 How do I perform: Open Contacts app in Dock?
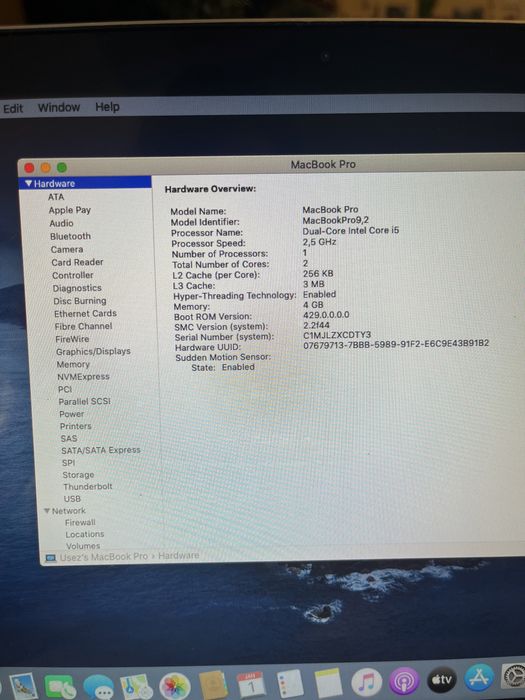pos(213,685)
